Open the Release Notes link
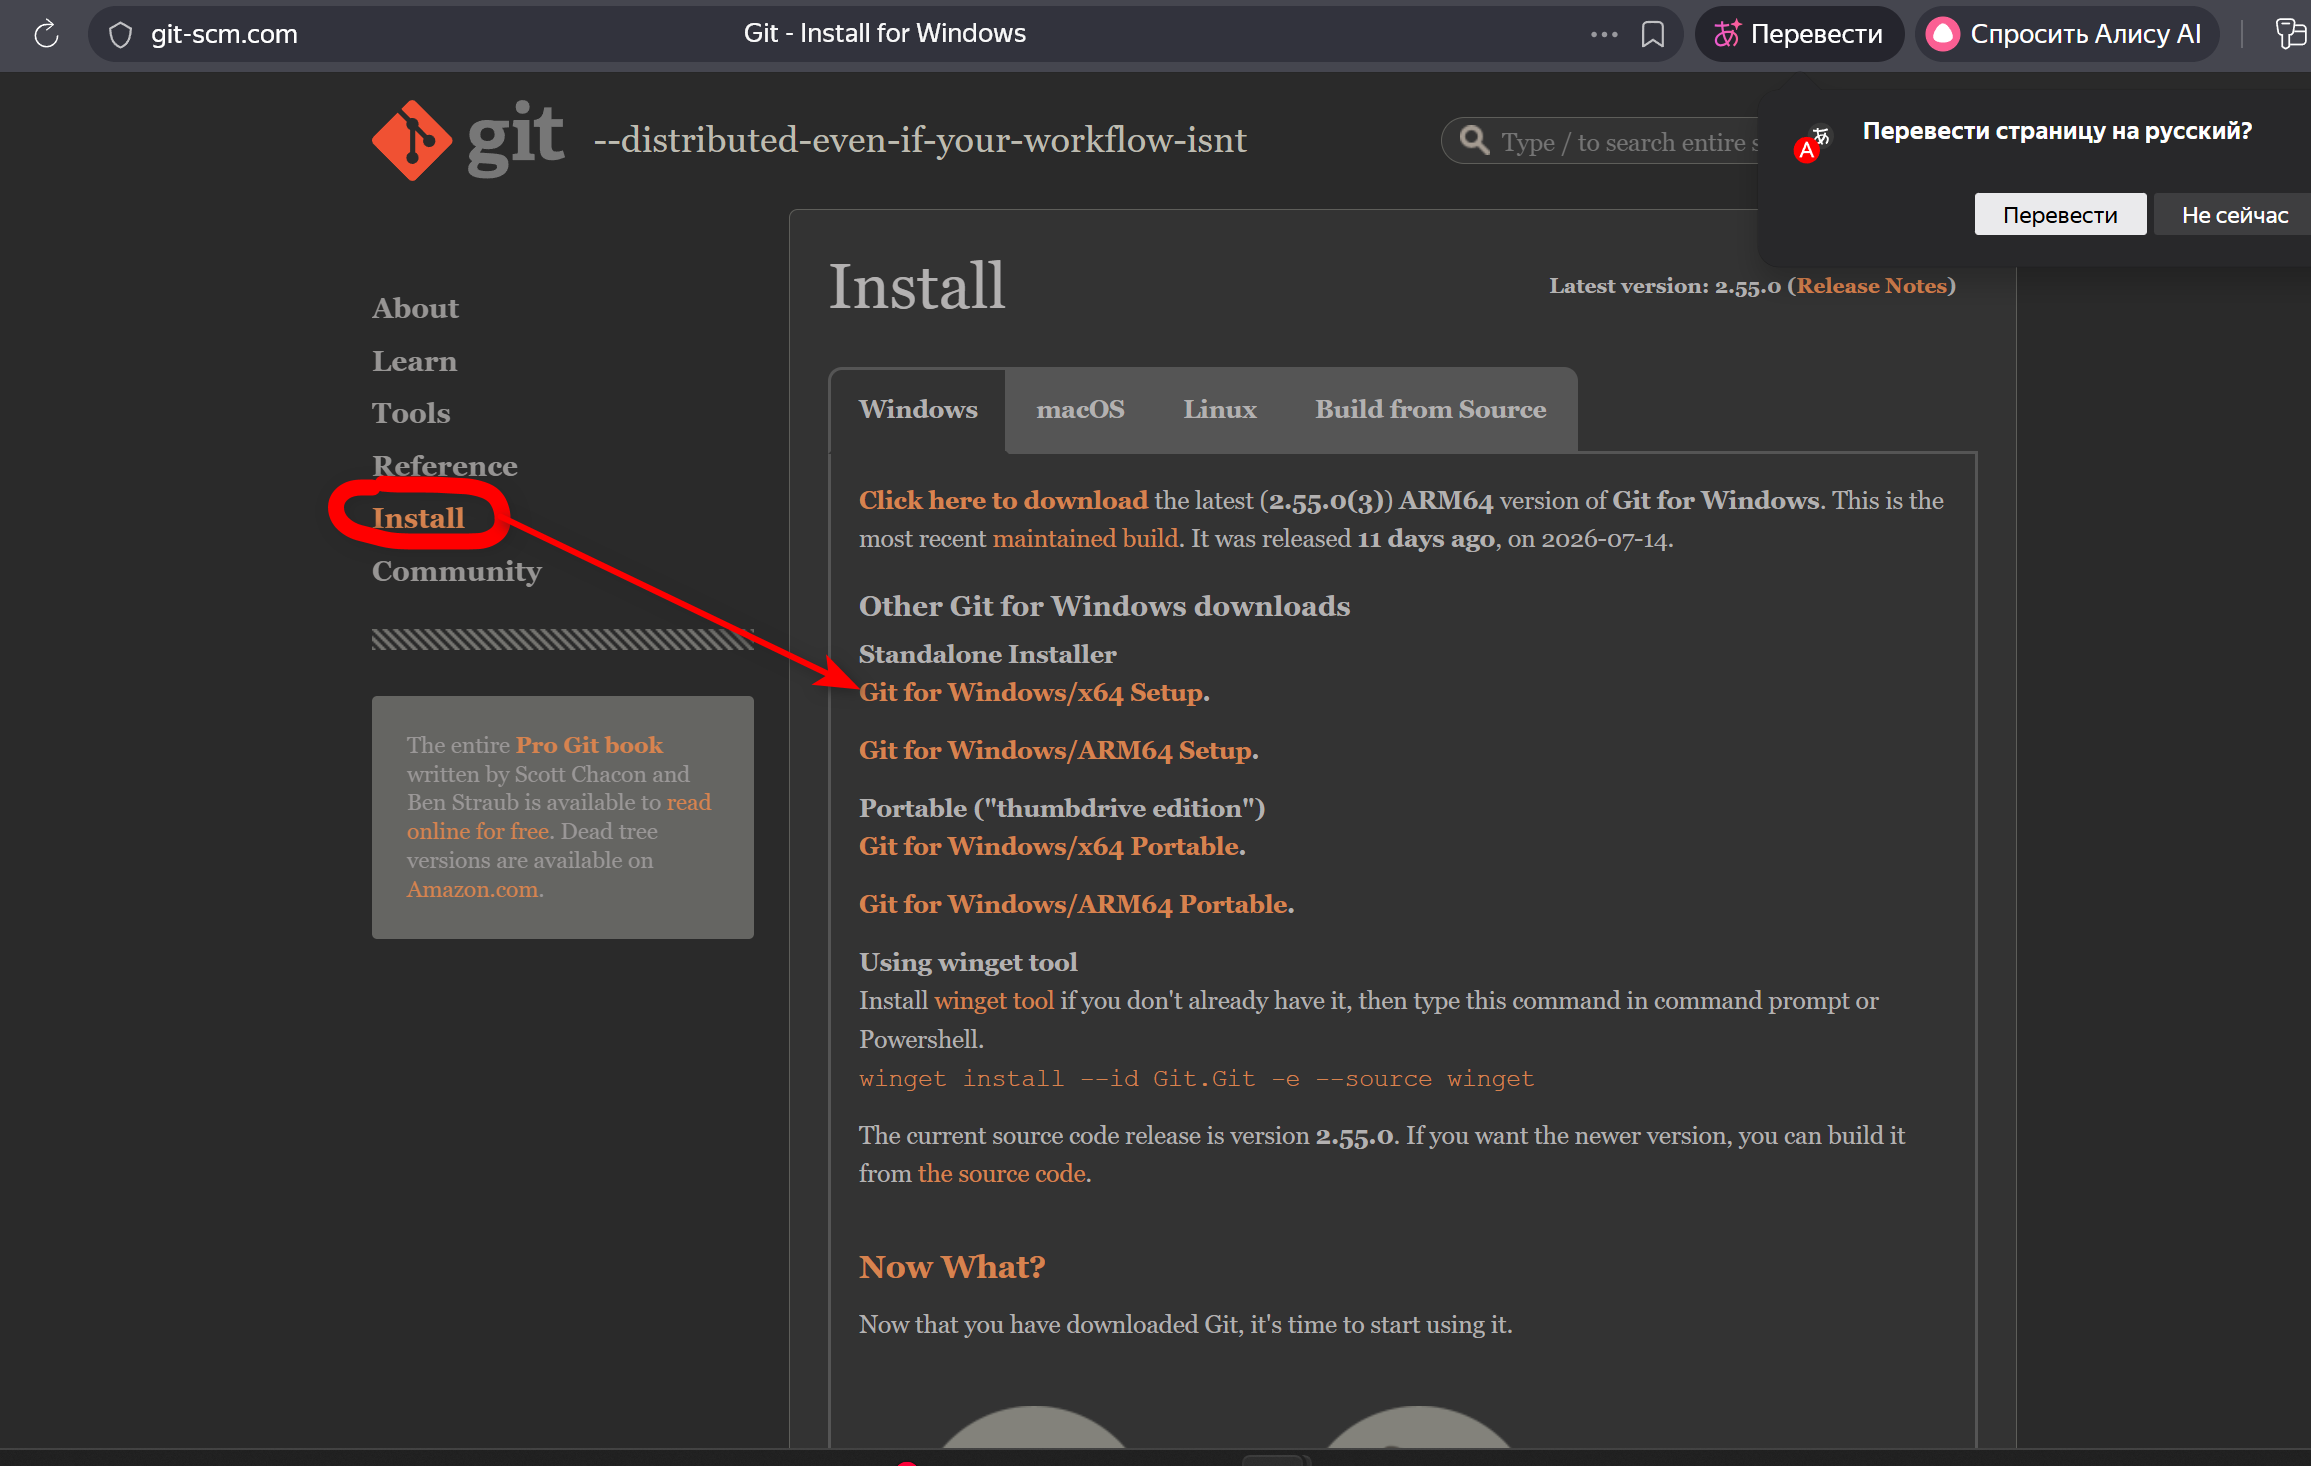The width and height of the screenshot is (2311, 1466). click(1871, 286)
